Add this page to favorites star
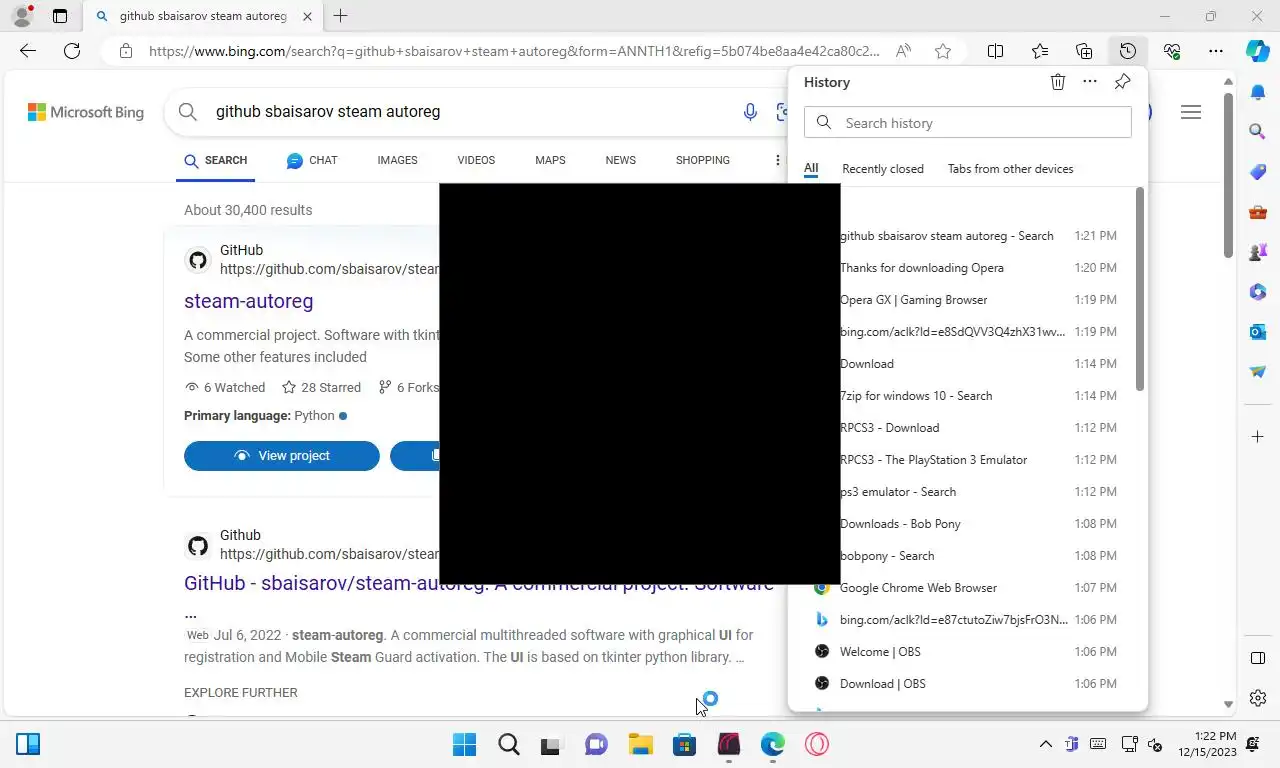Viewport: 1280px width, 768px height. [943, 51]
